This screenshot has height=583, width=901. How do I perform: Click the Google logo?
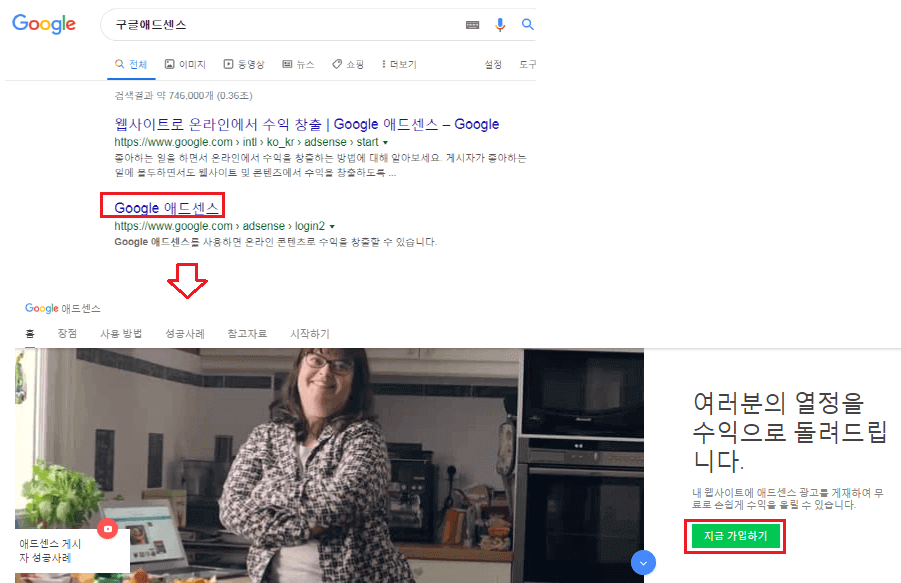pos(44,24)
